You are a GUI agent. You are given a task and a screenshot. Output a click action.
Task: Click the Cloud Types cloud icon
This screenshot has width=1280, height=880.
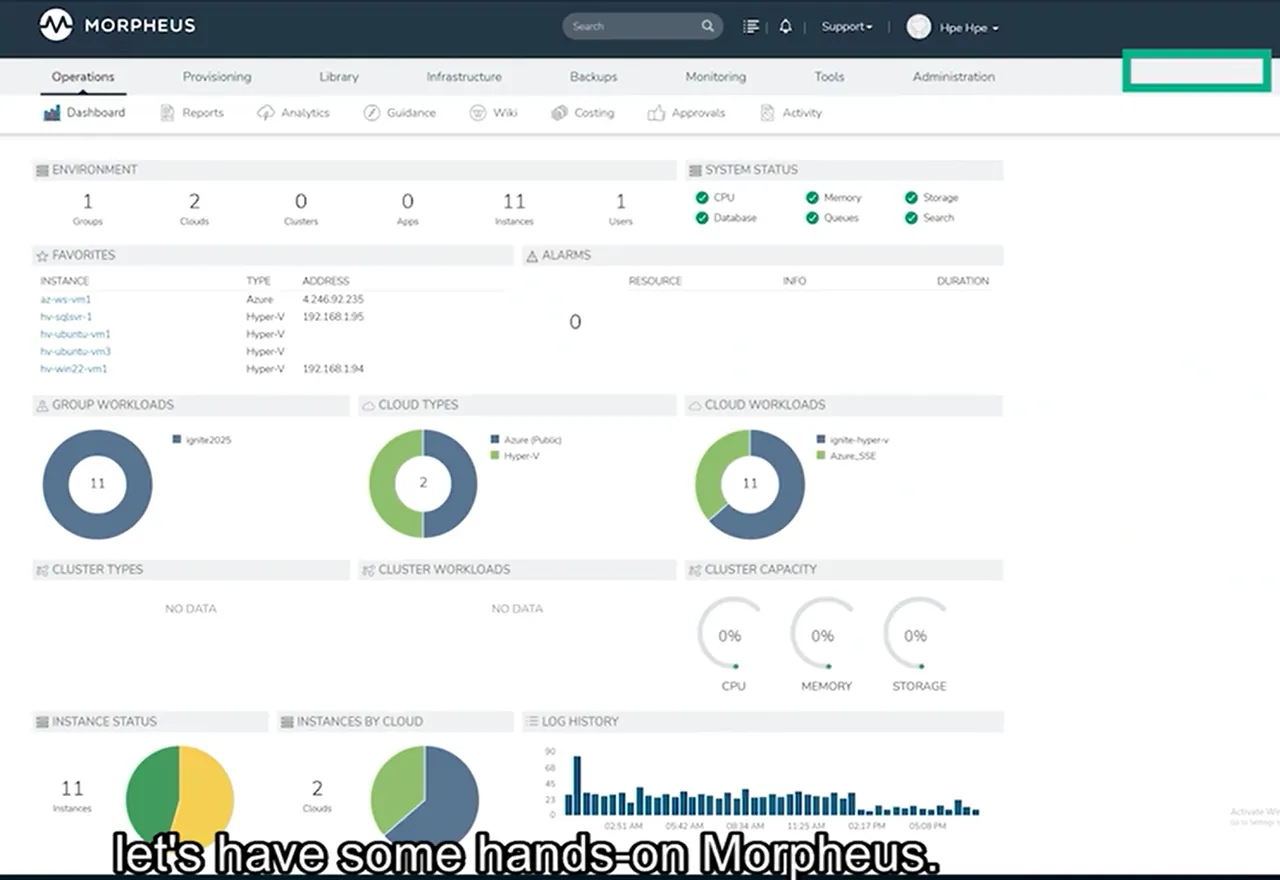click(x=368, y=405)
